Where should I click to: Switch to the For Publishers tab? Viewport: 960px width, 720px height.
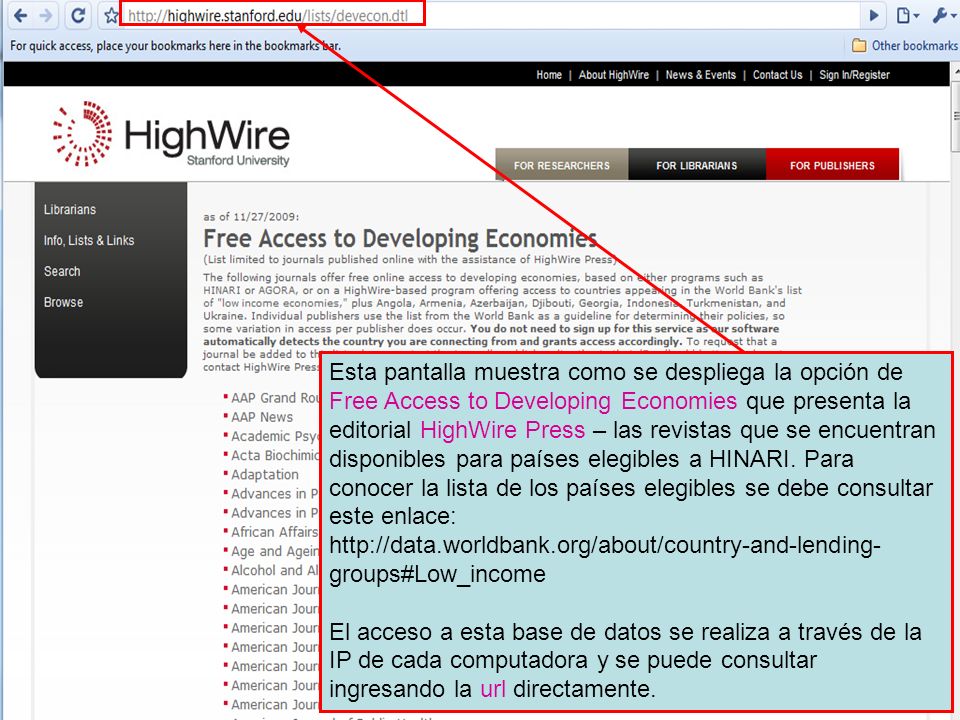[832, 165]
